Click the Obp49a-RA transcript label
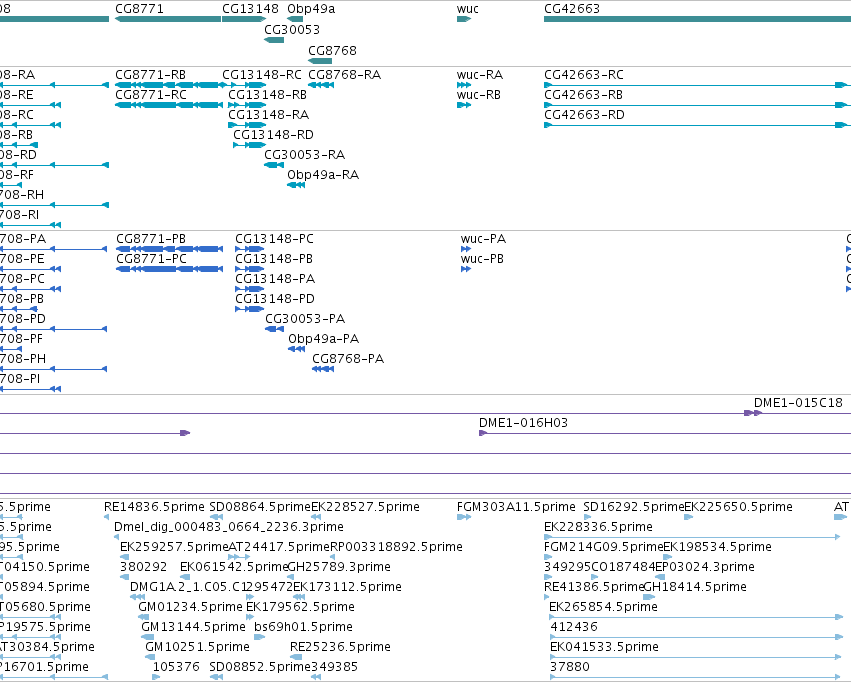This screenshot has height=682, width=851. (x=323, y=175)
